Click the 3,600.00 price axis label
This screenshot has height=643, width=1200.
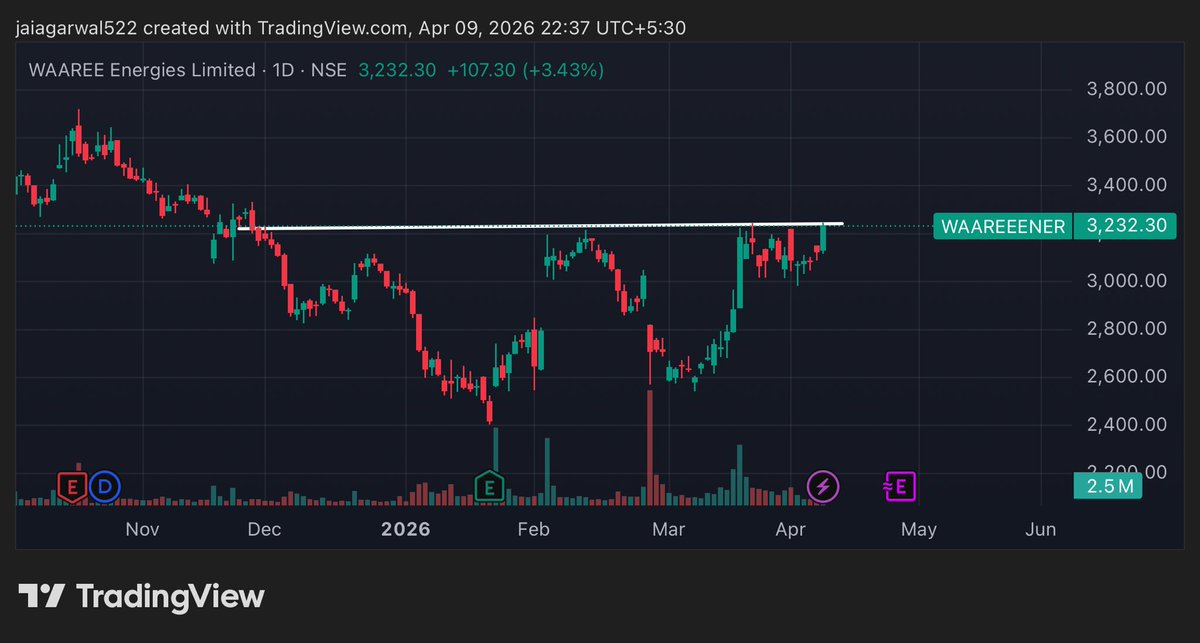[1127, 137]
